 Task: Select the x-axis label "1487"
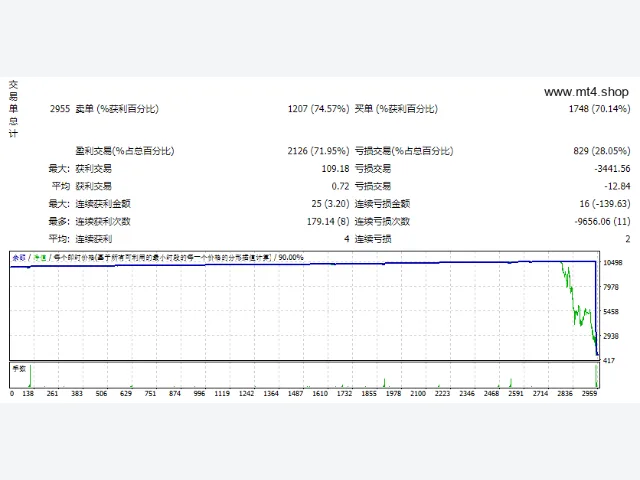pos(296,393)
